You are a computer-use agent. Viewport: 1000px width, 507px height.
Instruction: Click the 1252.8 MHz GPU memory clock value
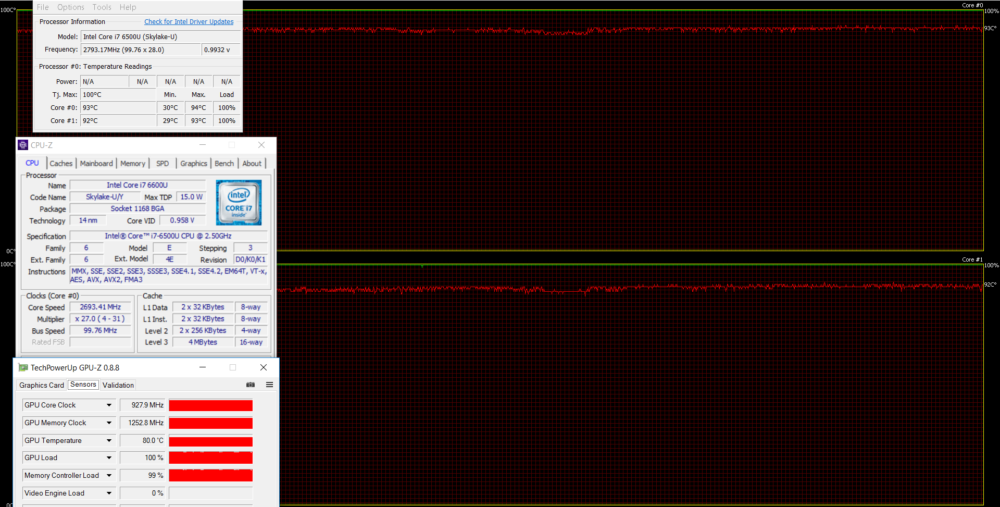coord(143,423)
